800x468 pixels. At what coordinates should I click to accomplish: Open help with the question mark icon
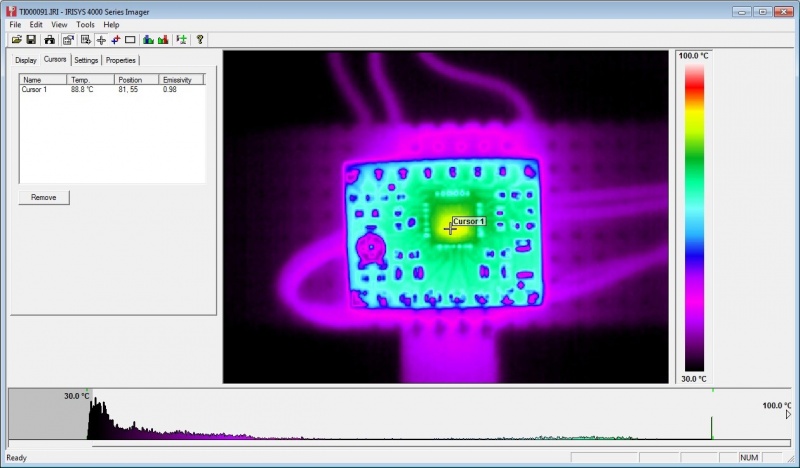pos(200,39)
